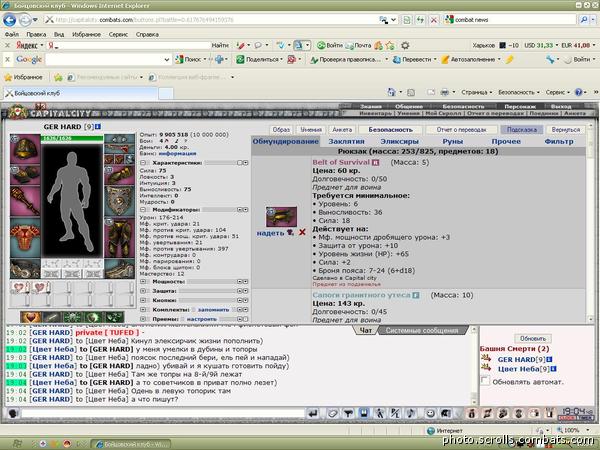Switch to the Эликсиры tab
This screenshot has width=600, height=450.
pyautogui.click(x=399, y=141)
